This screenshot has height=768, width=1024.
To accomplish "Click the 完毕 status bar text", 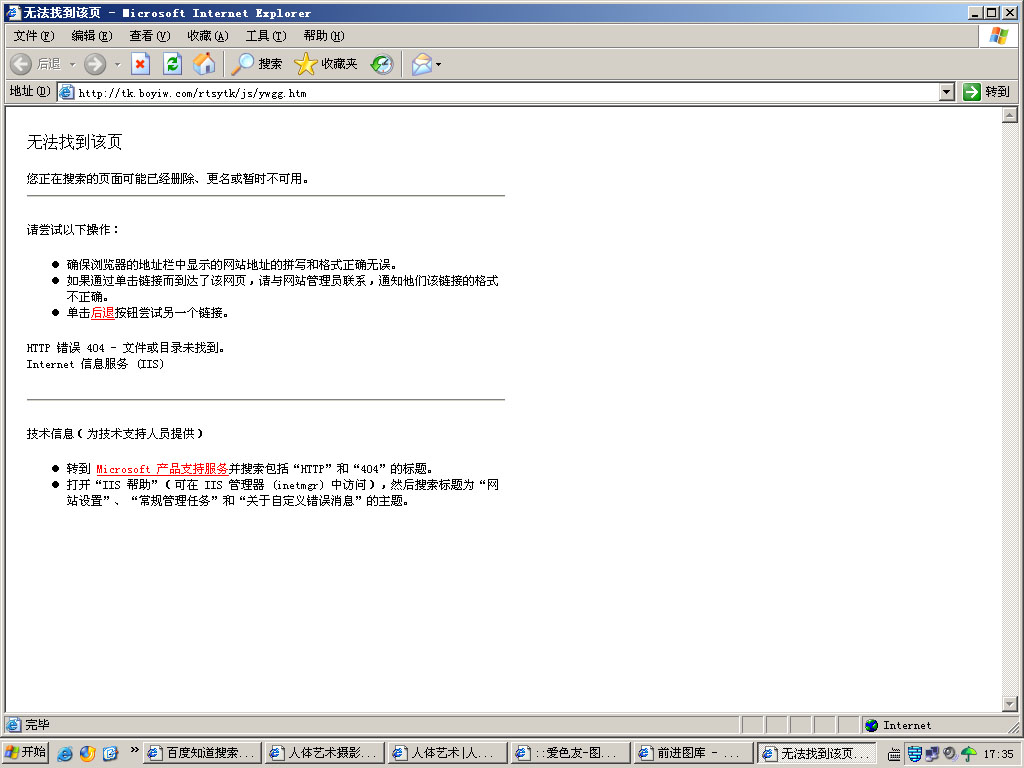I will tap(37, 725).
